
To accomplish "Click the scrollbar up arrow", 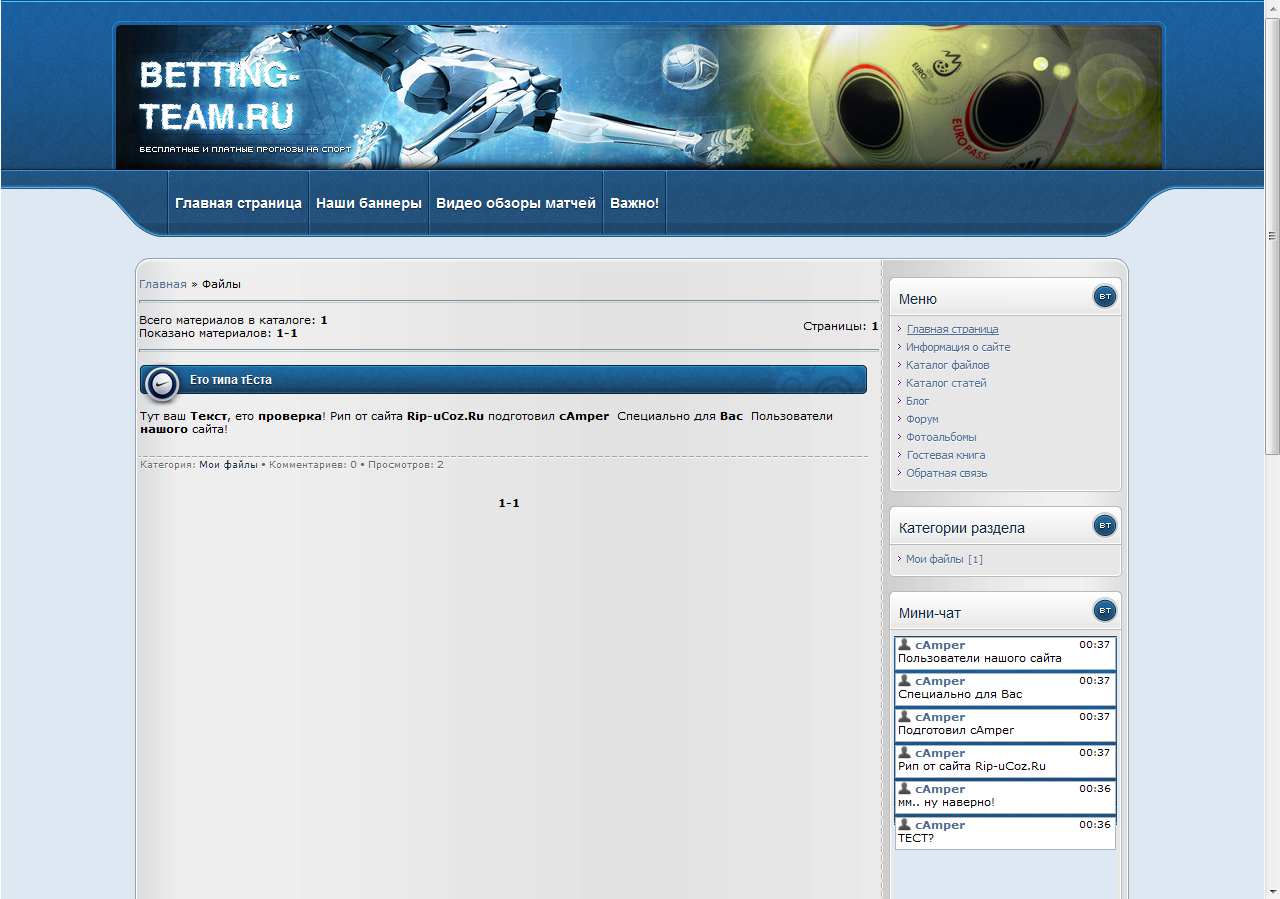I will 1272,7.
